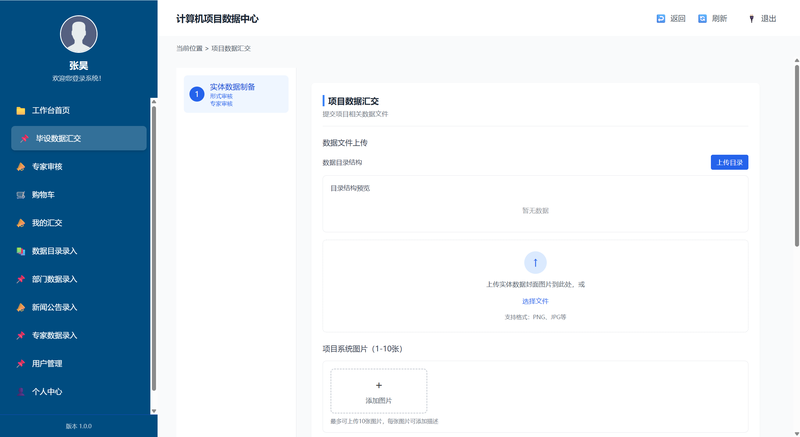Click the user avatar picture
The image size is (800, 437).
78,35
